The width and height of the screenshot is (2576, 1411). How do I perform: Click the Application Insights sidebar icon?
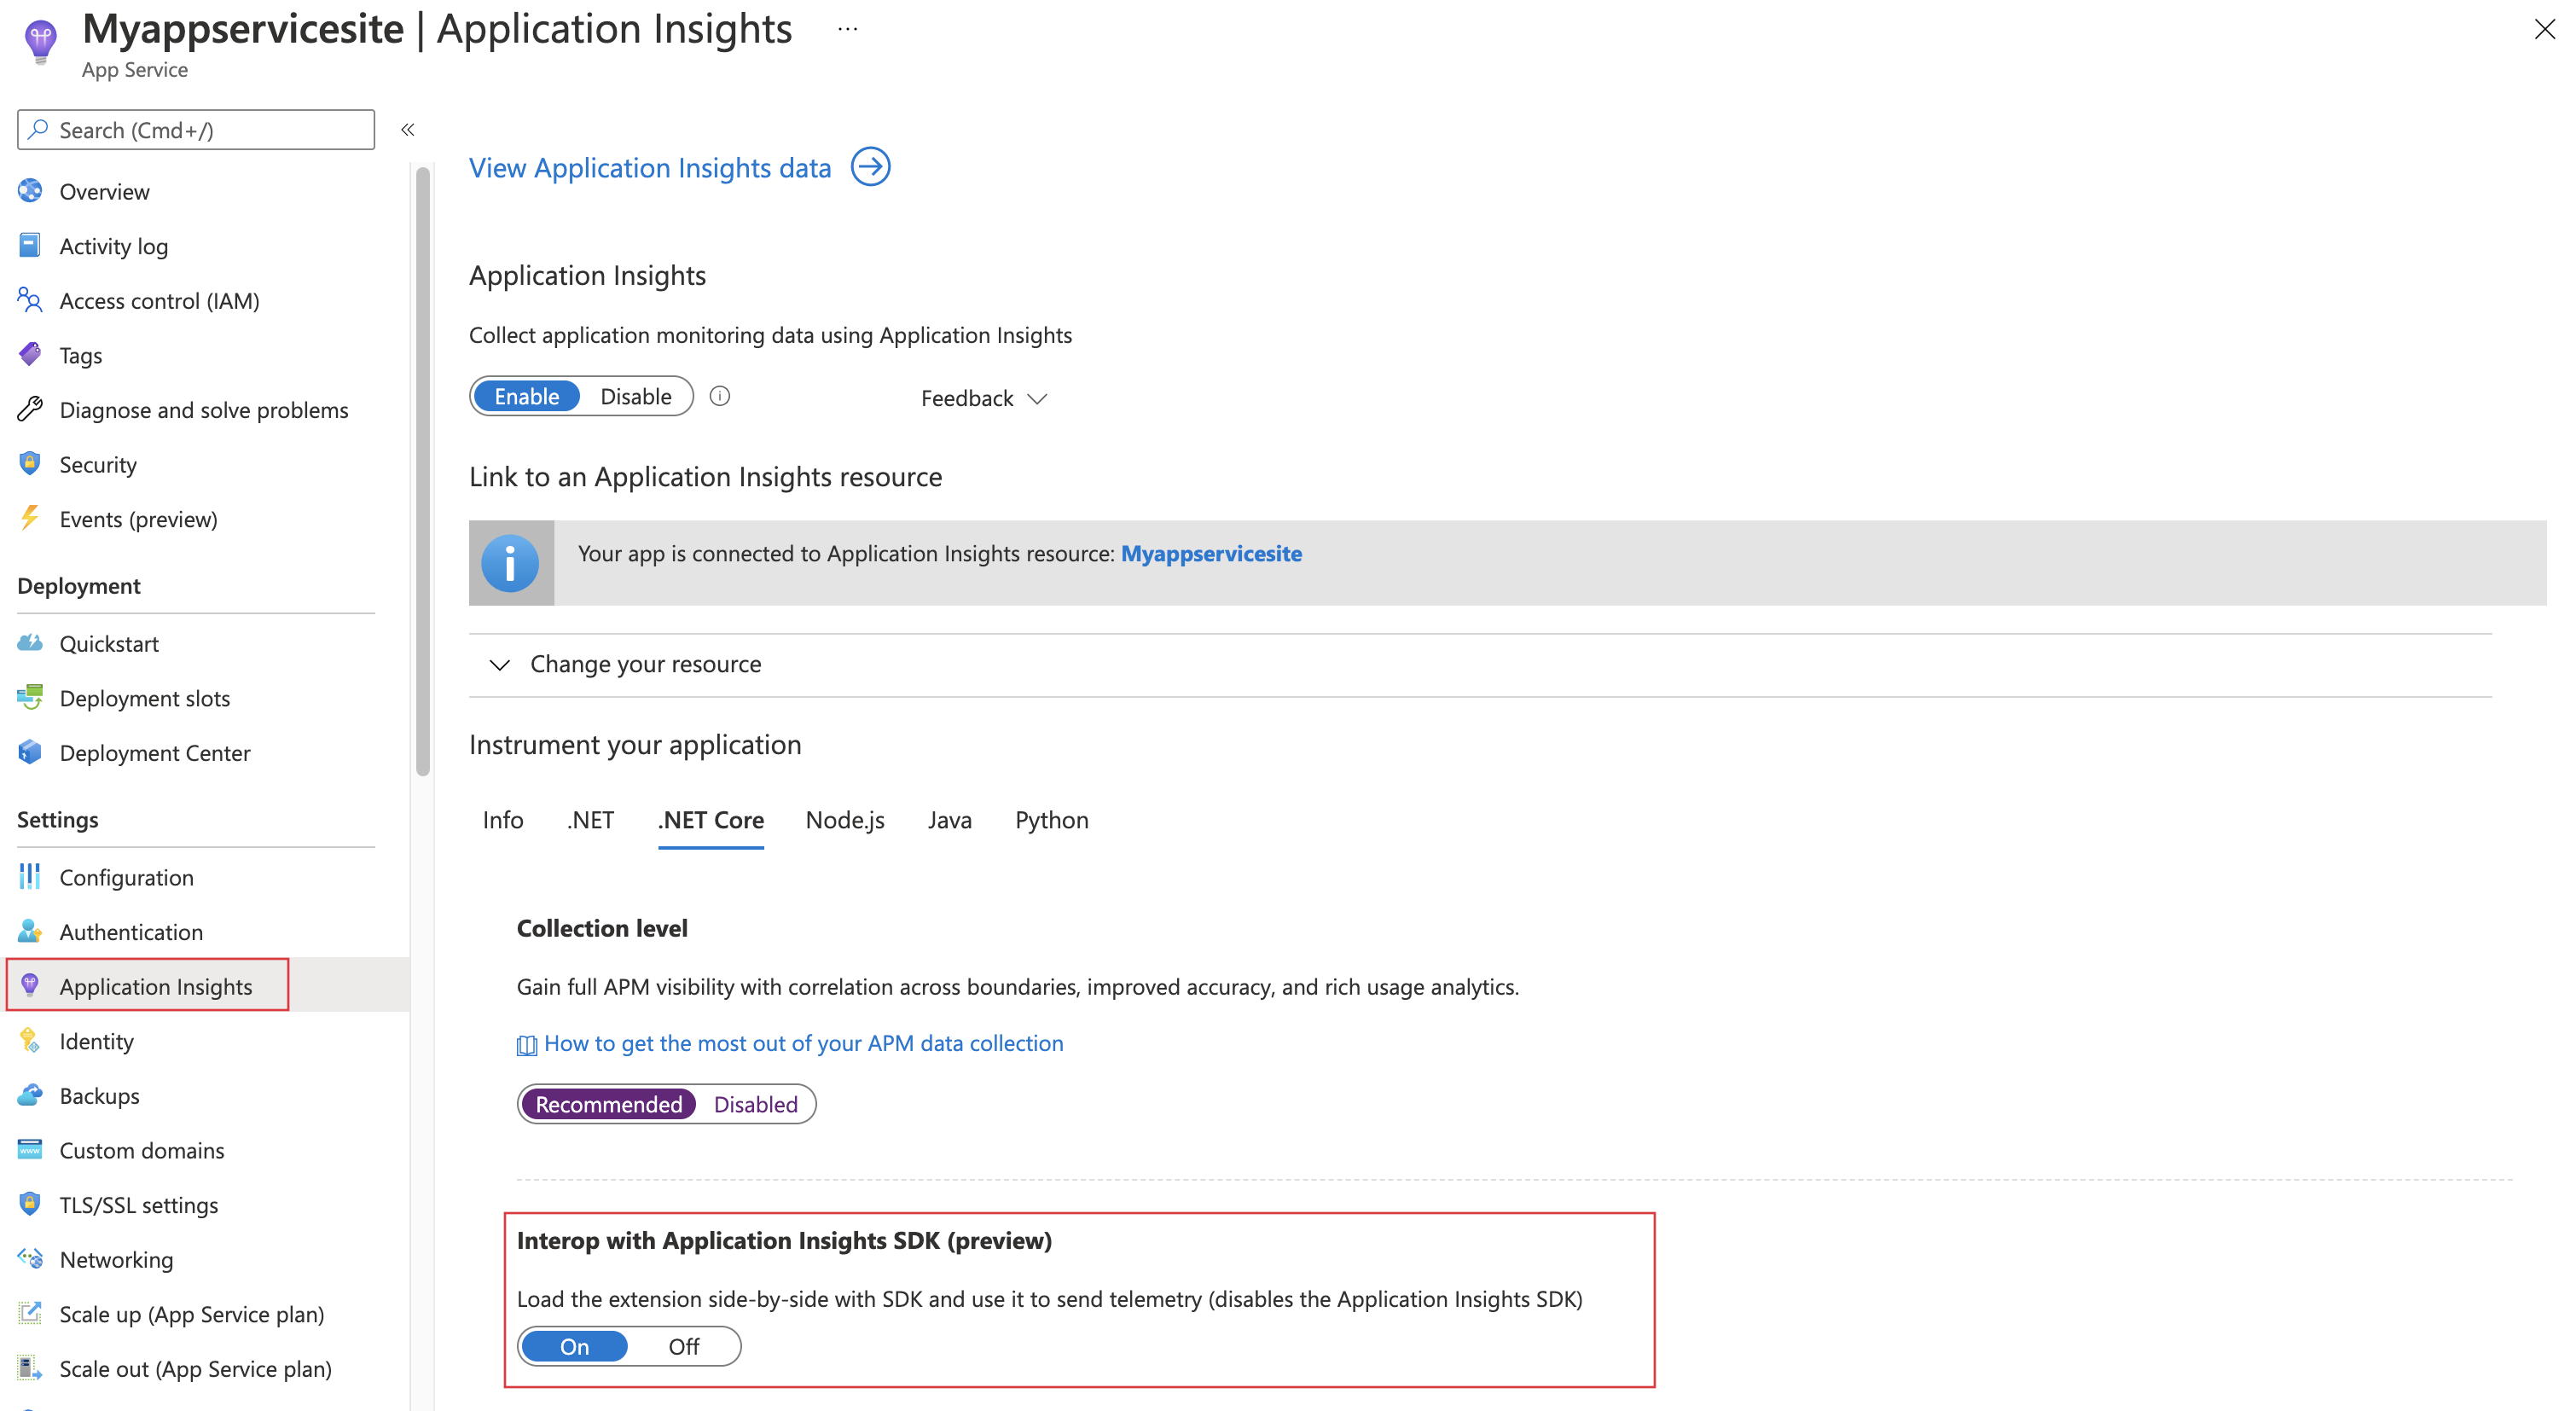click(x=30, y=985)
